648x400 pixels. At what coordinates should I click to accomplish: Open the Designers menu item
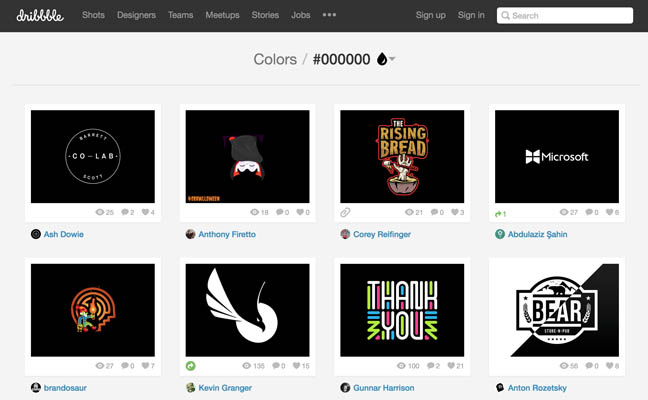pos(136,15)
